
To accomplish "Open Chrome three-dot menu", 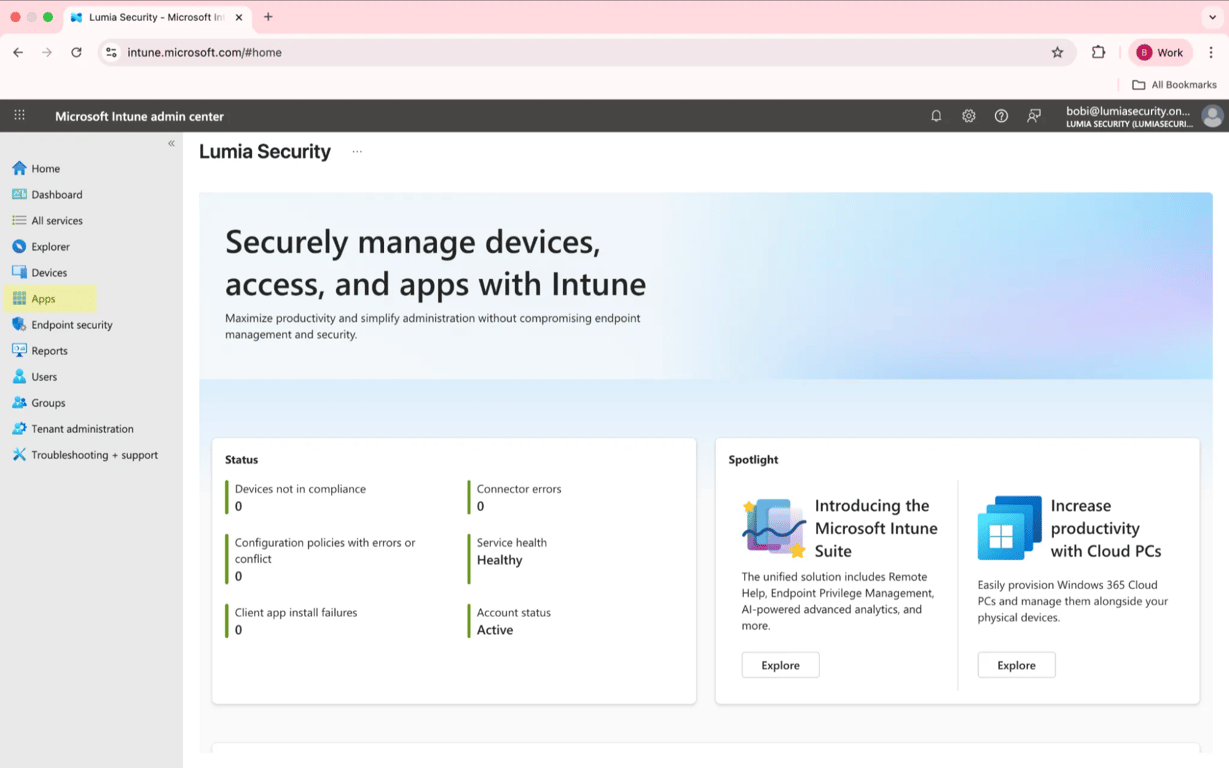I will (x=1211, y=52).
